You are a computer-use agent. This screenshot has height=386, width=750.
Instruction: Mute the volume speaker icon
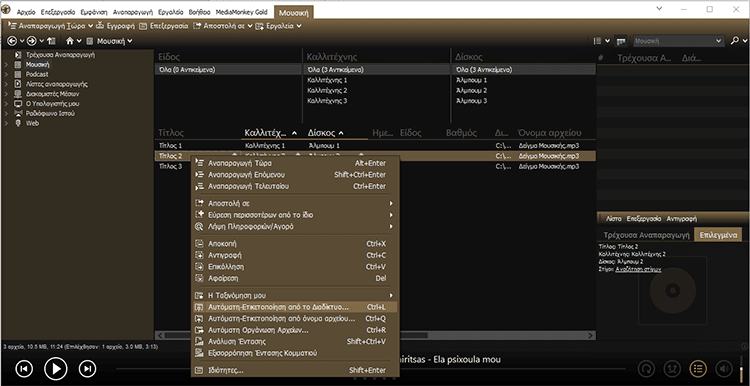point(723,369)
